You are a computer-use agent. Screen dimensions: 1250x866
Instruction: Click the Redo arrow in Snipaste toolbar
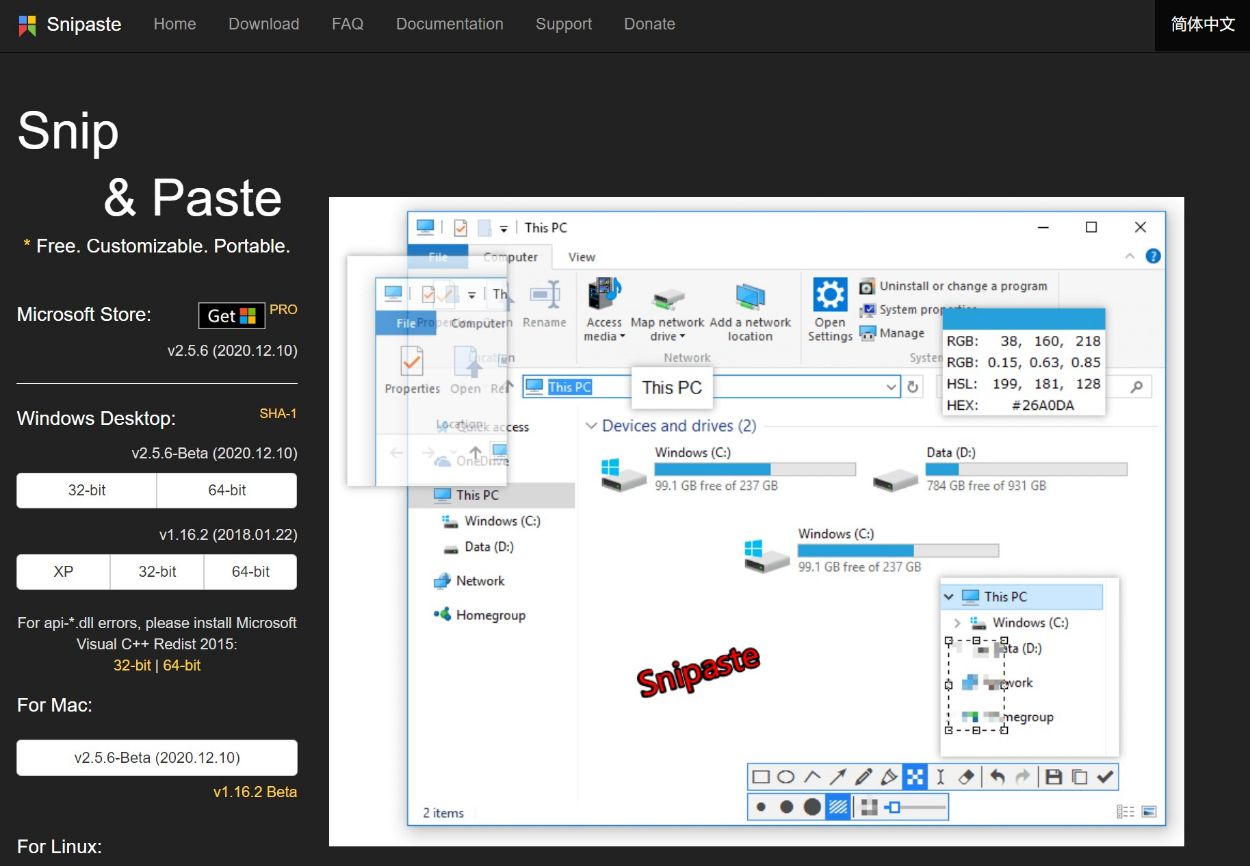[1022, 777]
